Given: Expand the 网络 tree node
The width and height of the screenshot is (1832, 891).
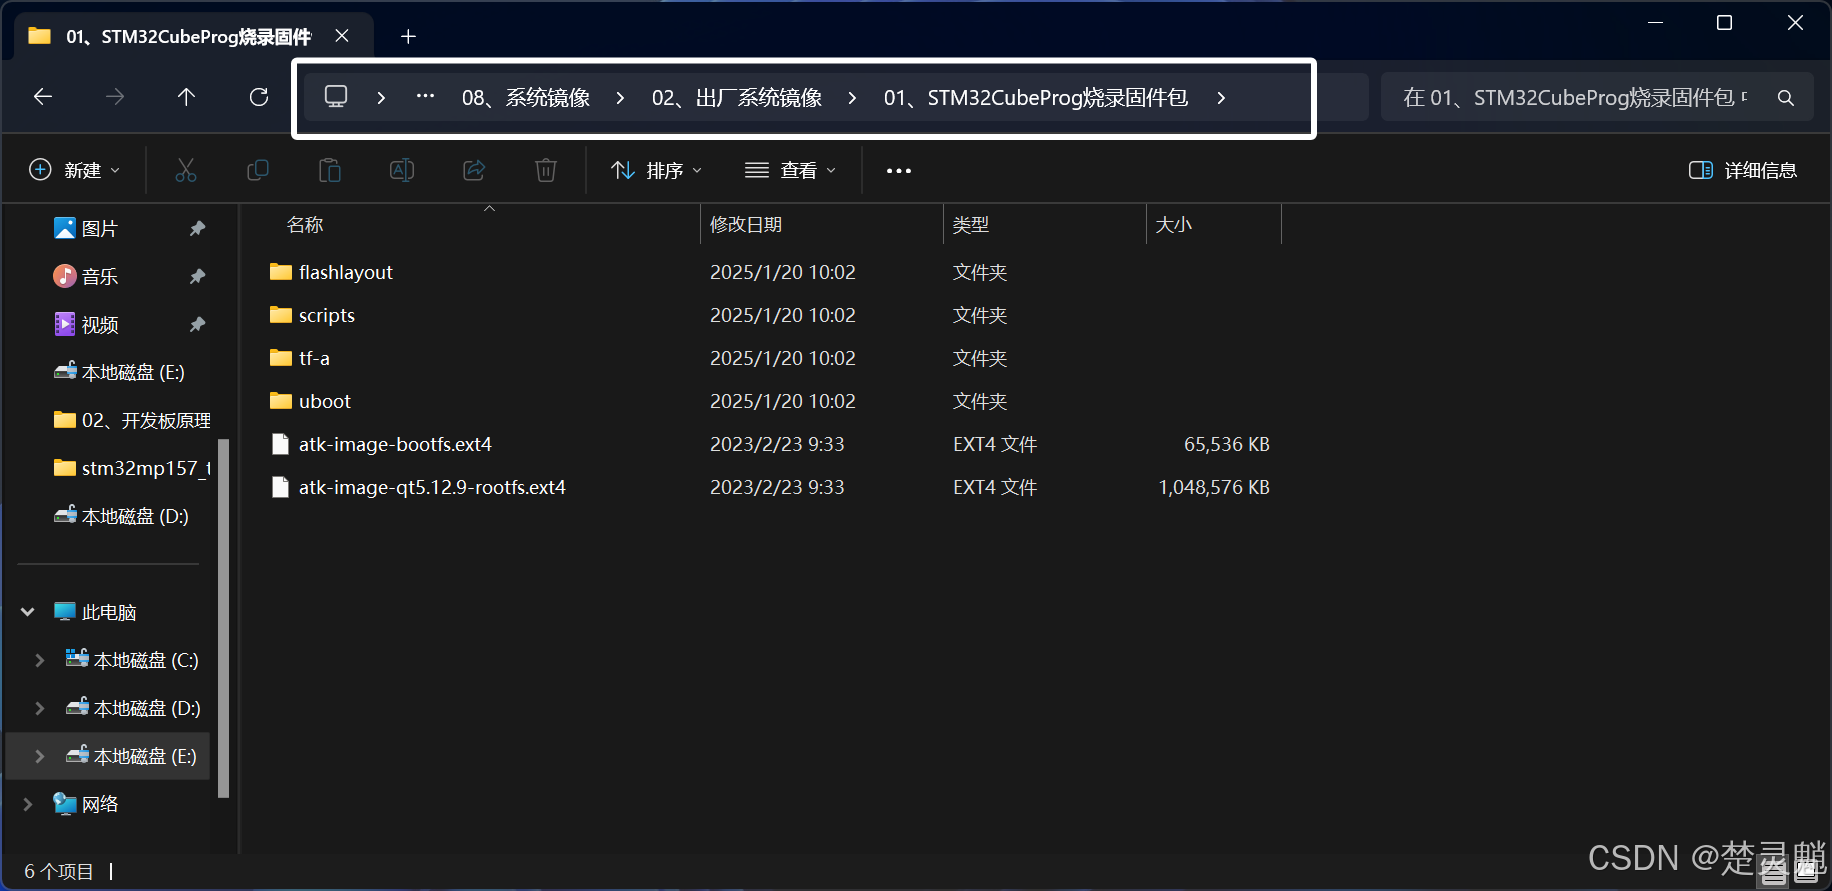Looking at the screenshot, I should [x=28, y=804].
